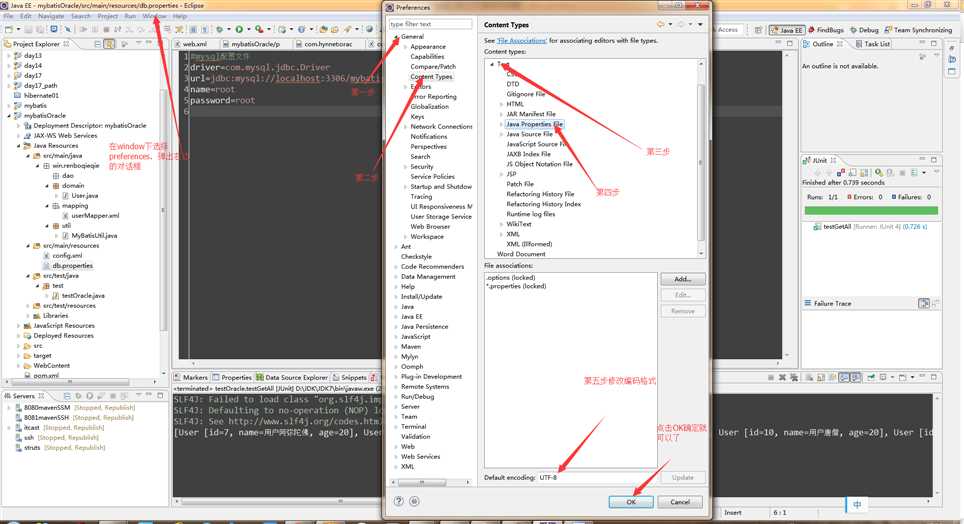This screenshot has height=524, width=964.
Task: Select the User.java file icon in tree
Action: (65, 196)
